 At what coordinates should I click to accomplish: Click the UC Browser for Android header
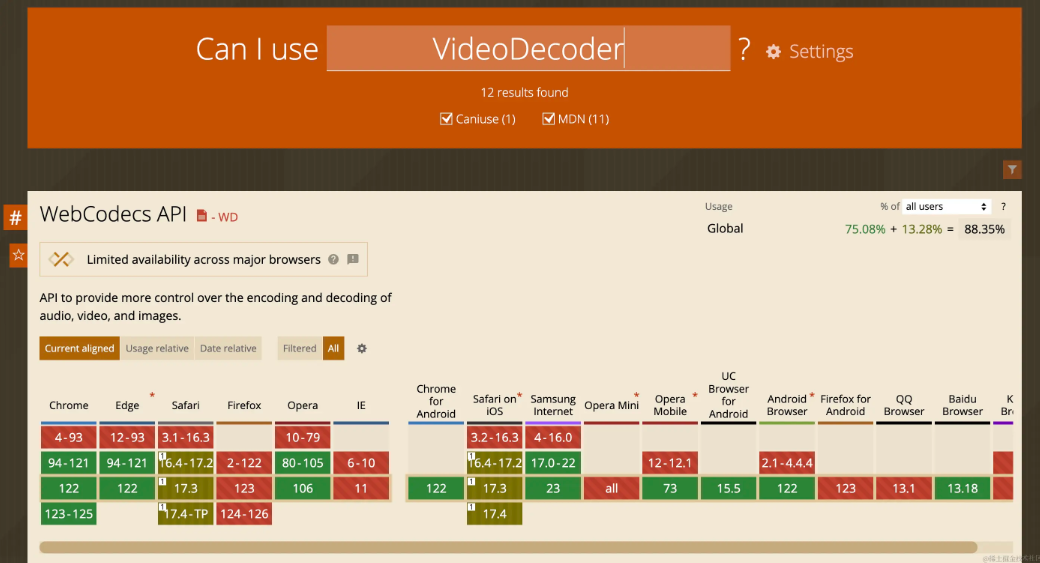pyautogui.click(x=728, y=395)
